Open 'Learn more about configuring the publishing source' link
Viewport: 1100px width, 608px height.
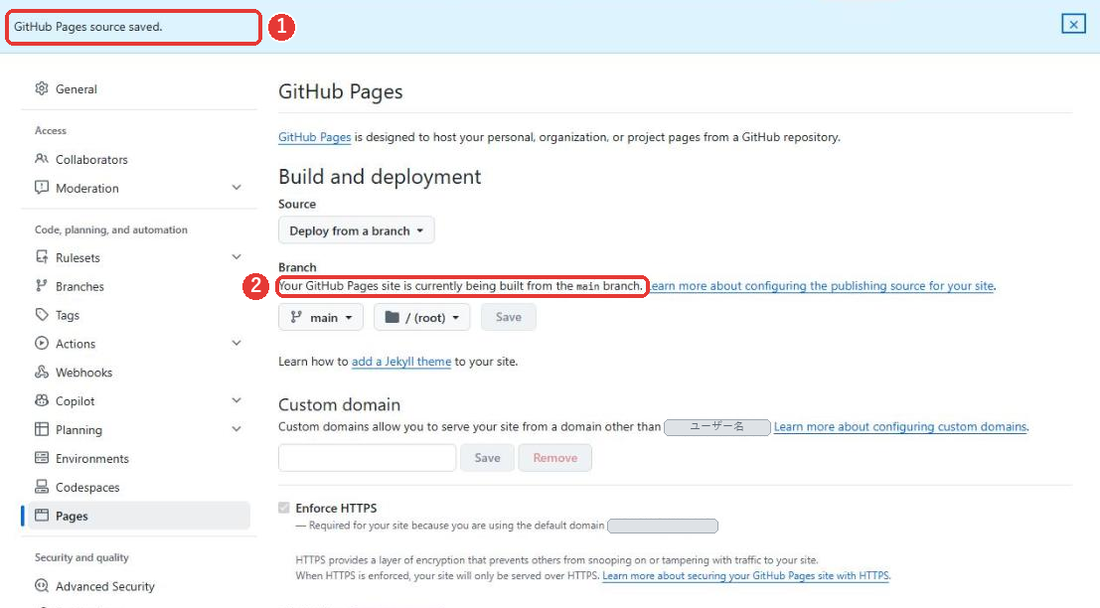click(x=821, y=285)
